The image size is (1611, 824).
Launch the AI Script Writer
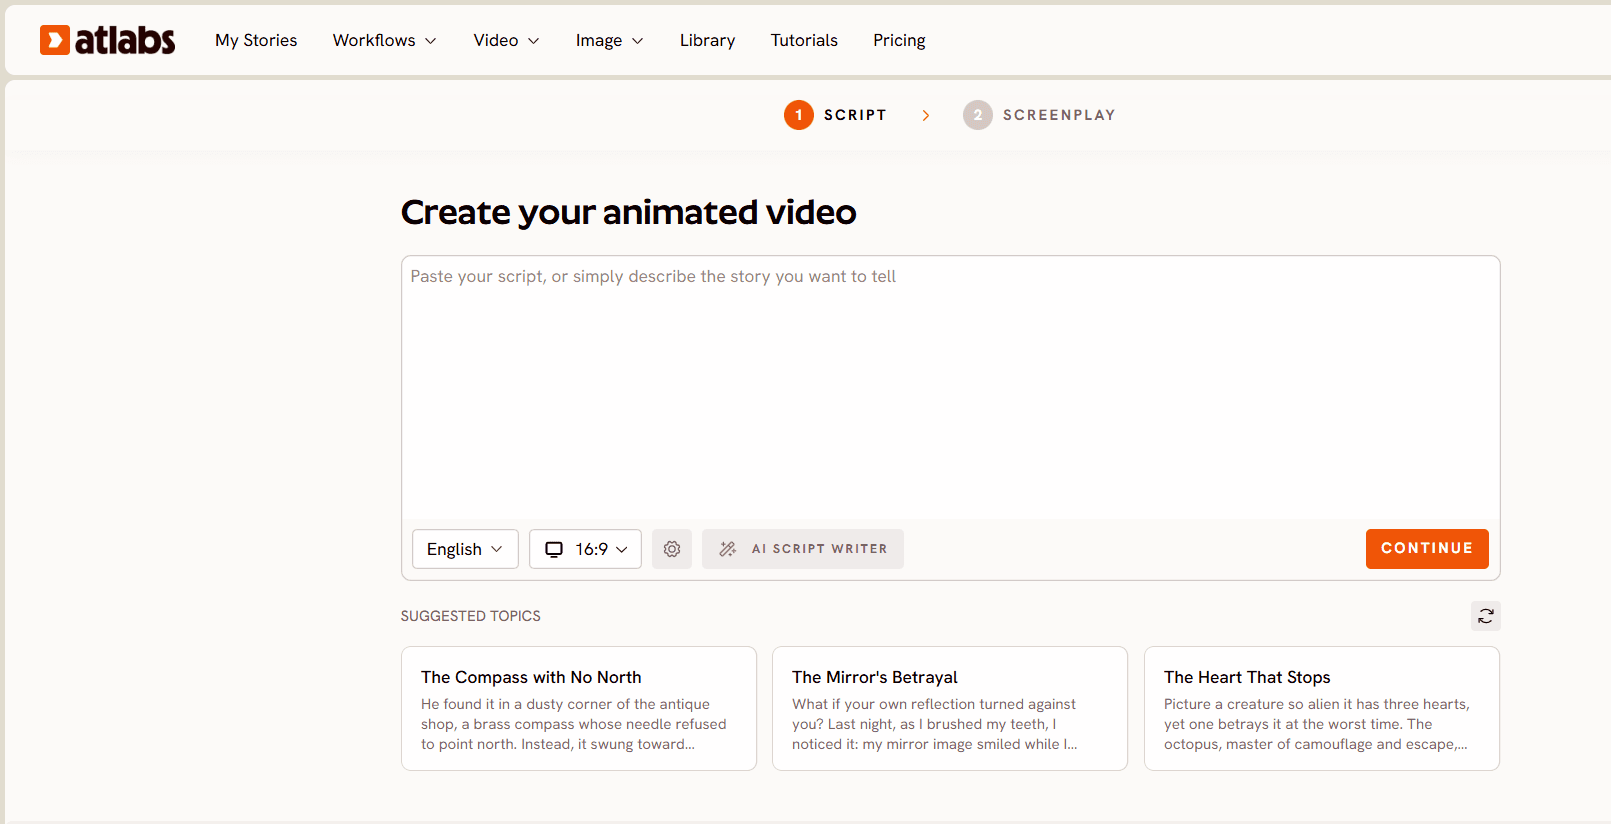pos(803,549)
